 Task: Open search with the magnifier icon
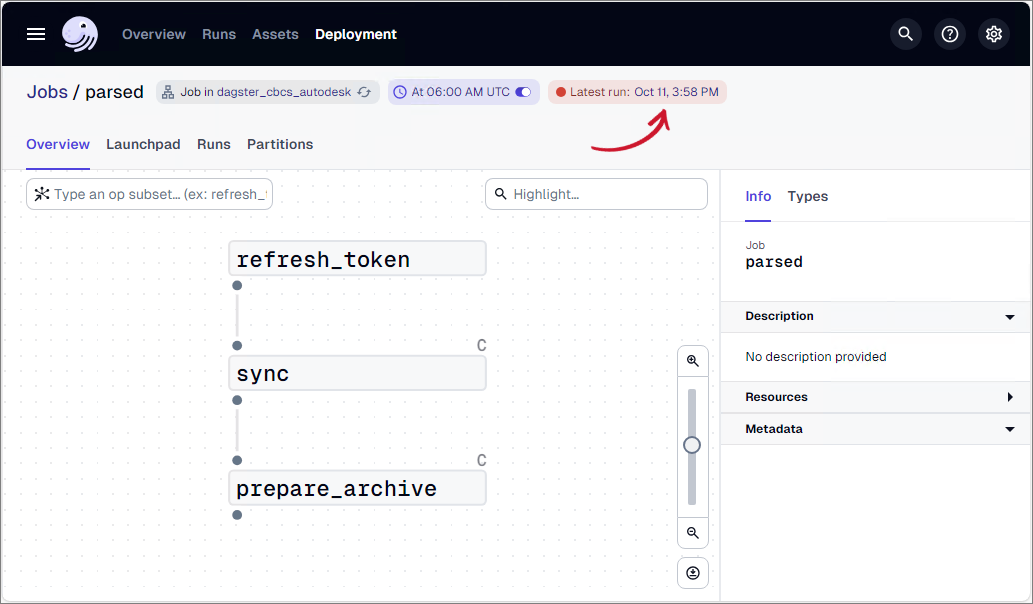coord(906,34)
